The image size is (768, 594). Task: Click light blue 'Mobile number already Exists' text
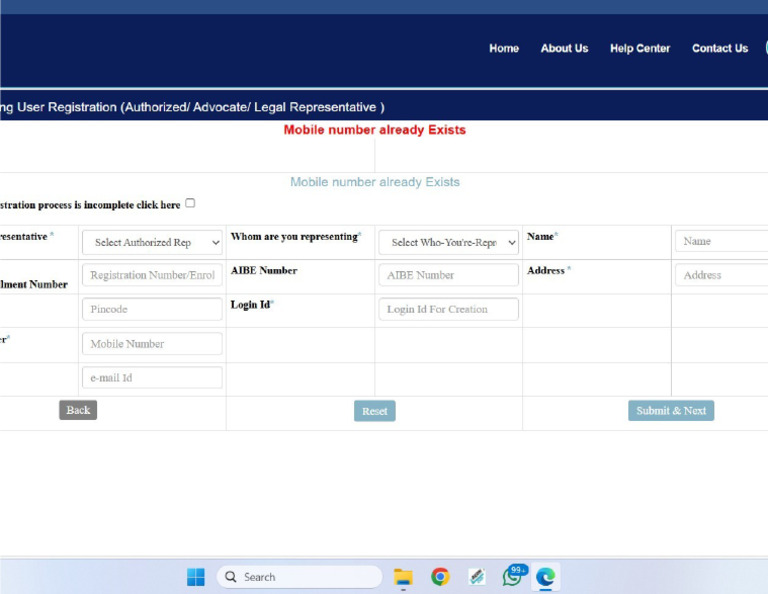point(375,182)
